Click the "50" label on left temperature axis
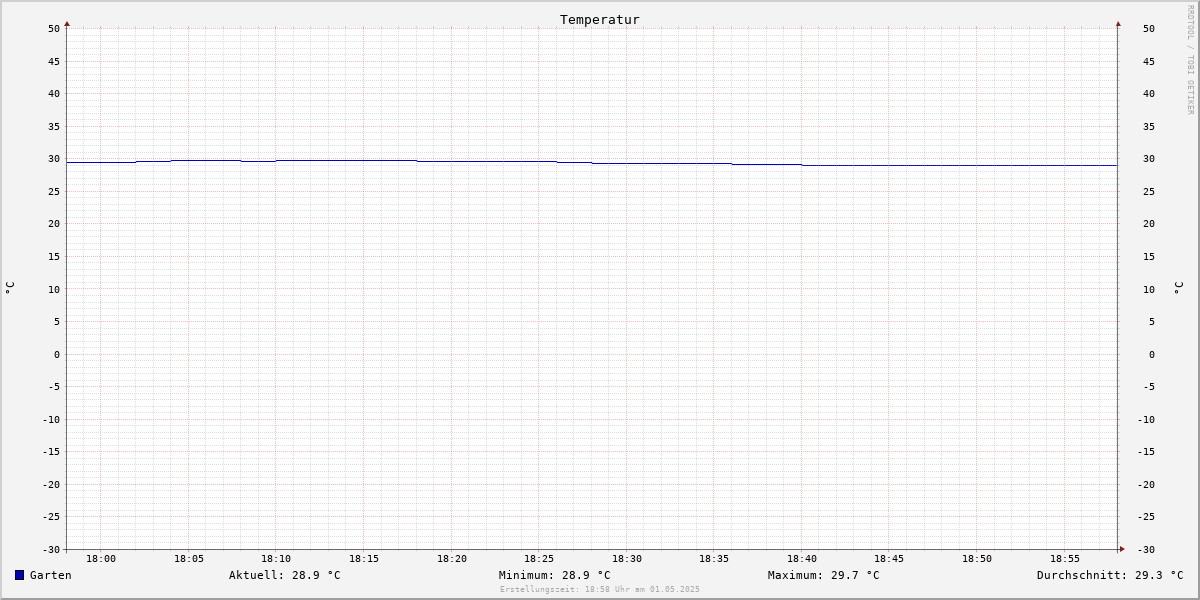Viewport: 1200px width, 600px height. click(54, 28)
